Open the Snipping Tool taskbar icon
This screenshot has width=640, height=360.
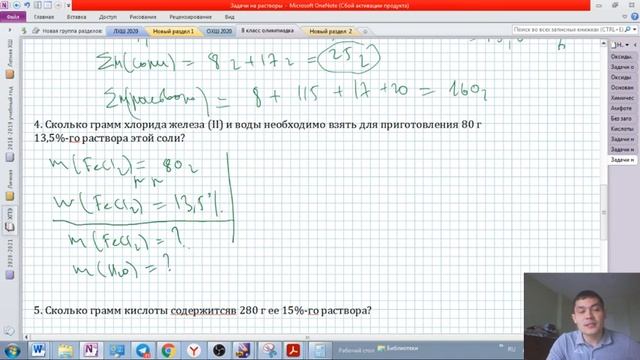point(269,350)
